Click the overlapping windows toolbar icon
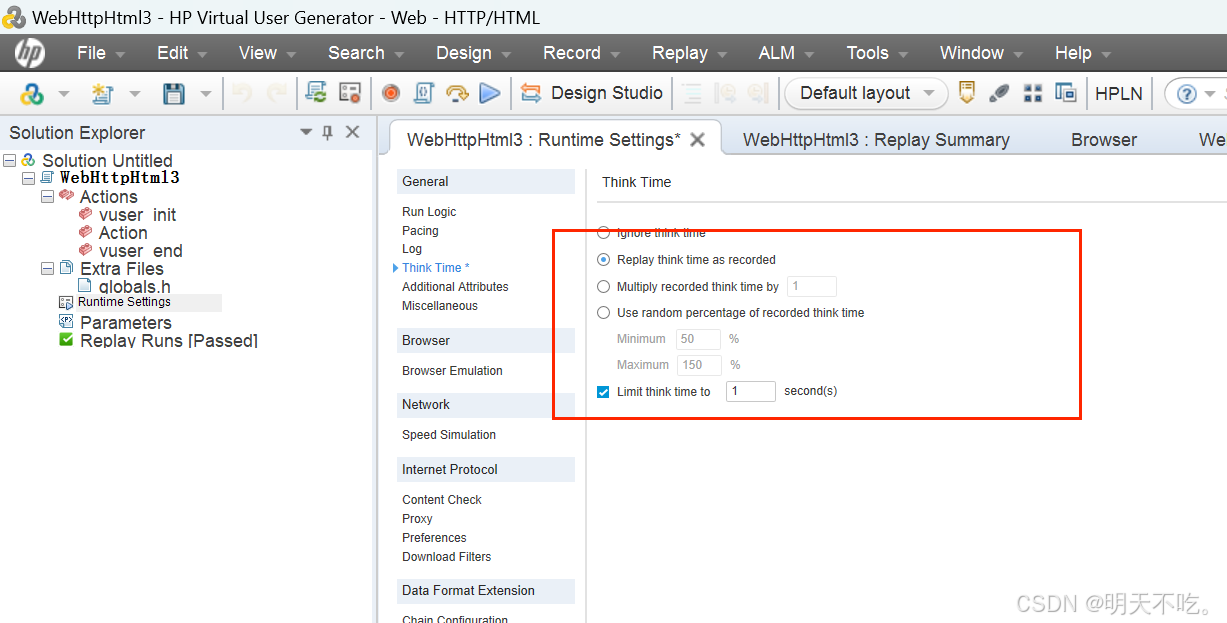Image resolution: width=1227 pixels, height=623 pixels. 1066,93
